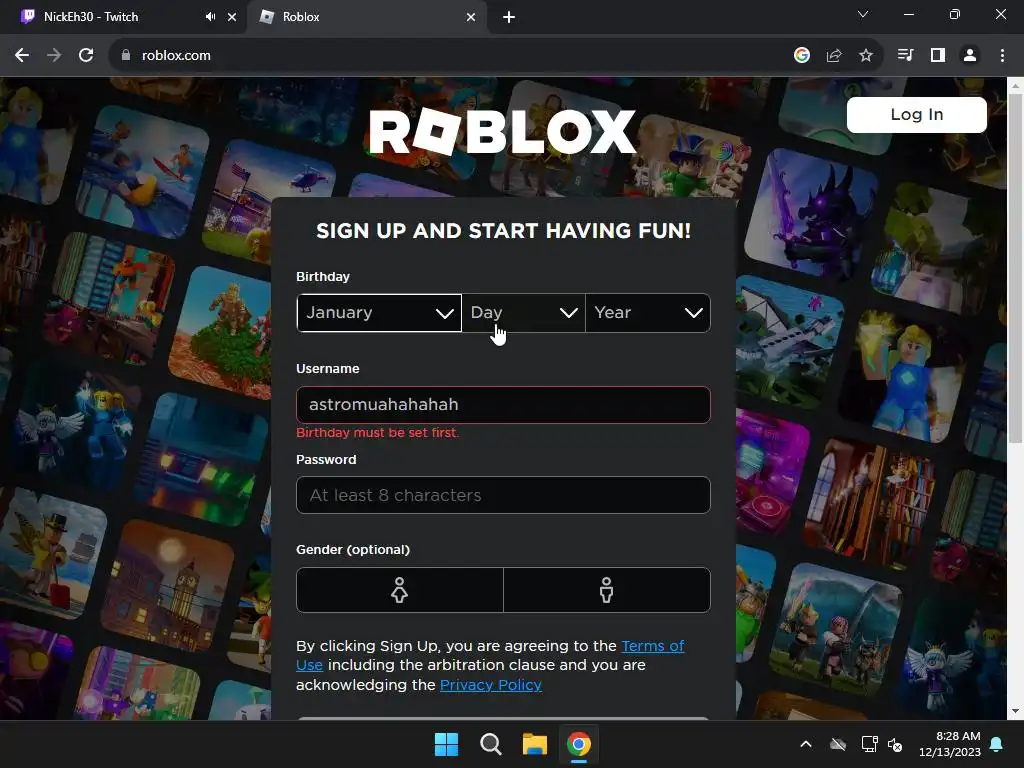Click the cloud sync tray icon

click(838, 744)
